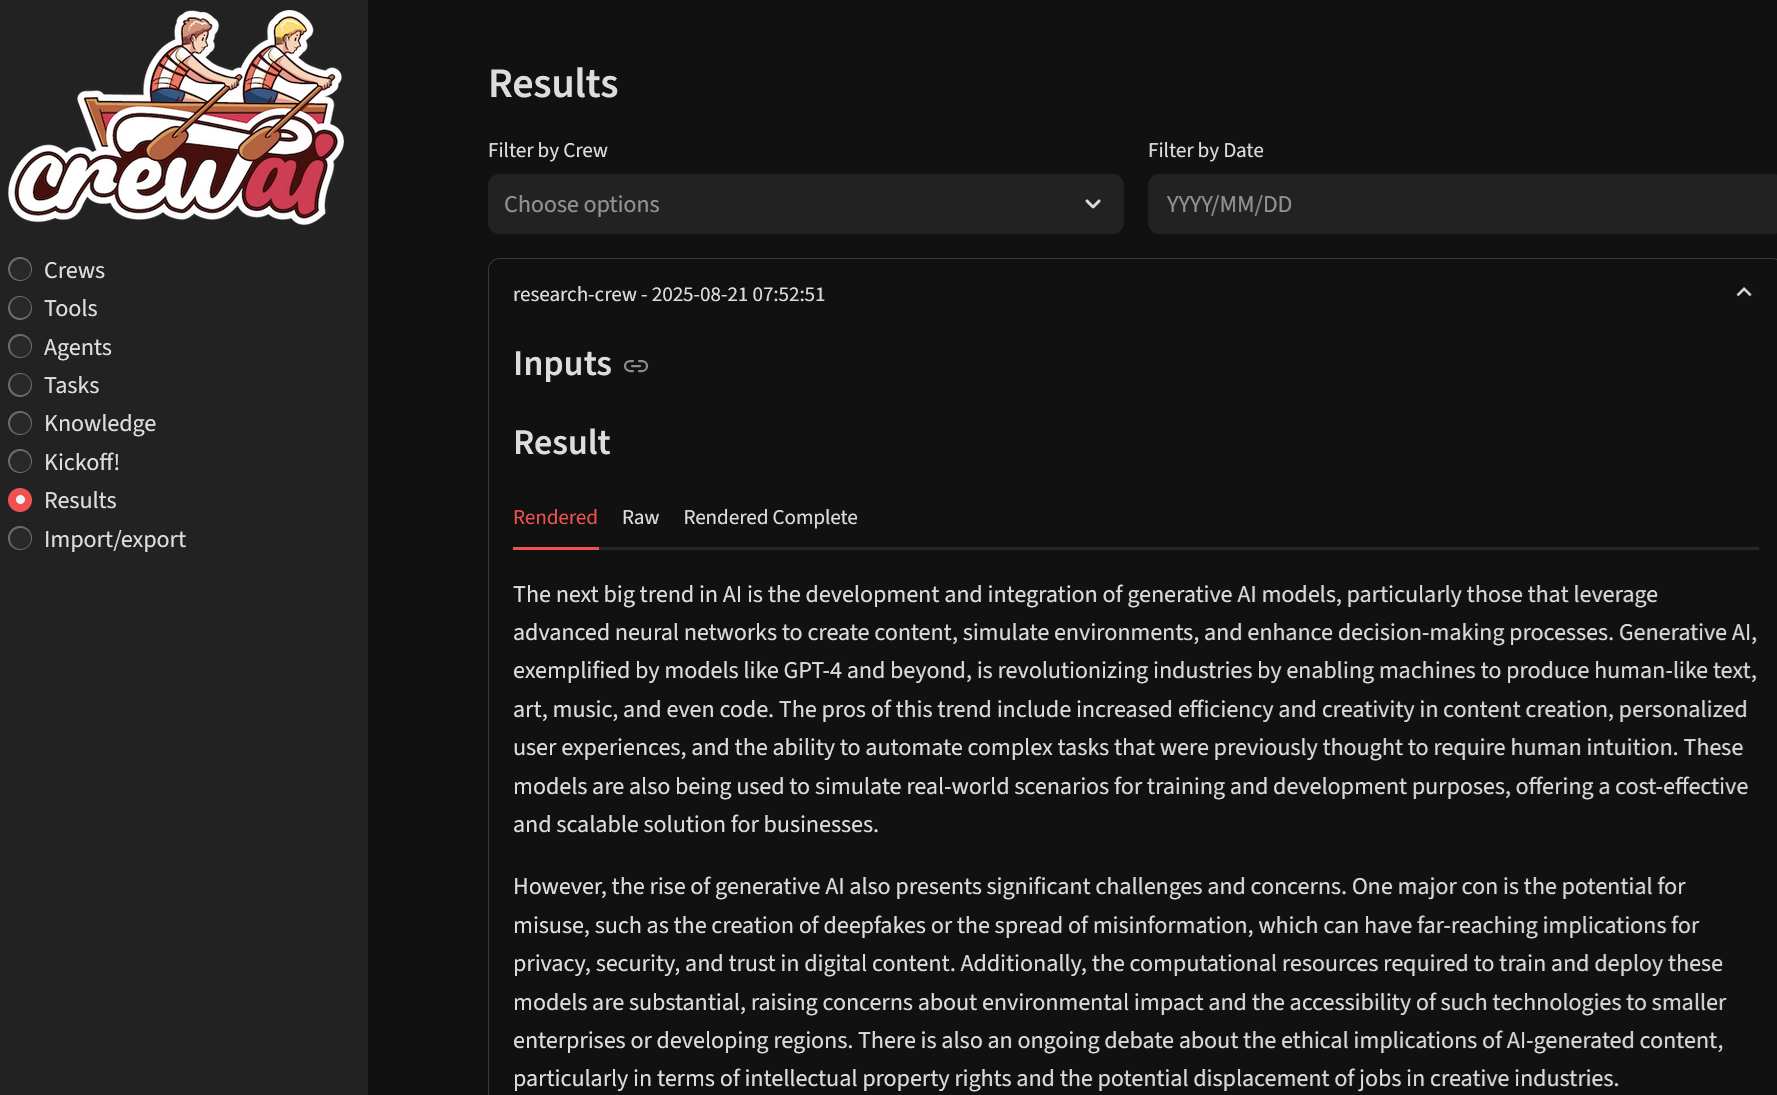The height and width of the screenshot is (1095, 1777).
Task: Click the Choose options dropdown arrow
Action: 1093,204
